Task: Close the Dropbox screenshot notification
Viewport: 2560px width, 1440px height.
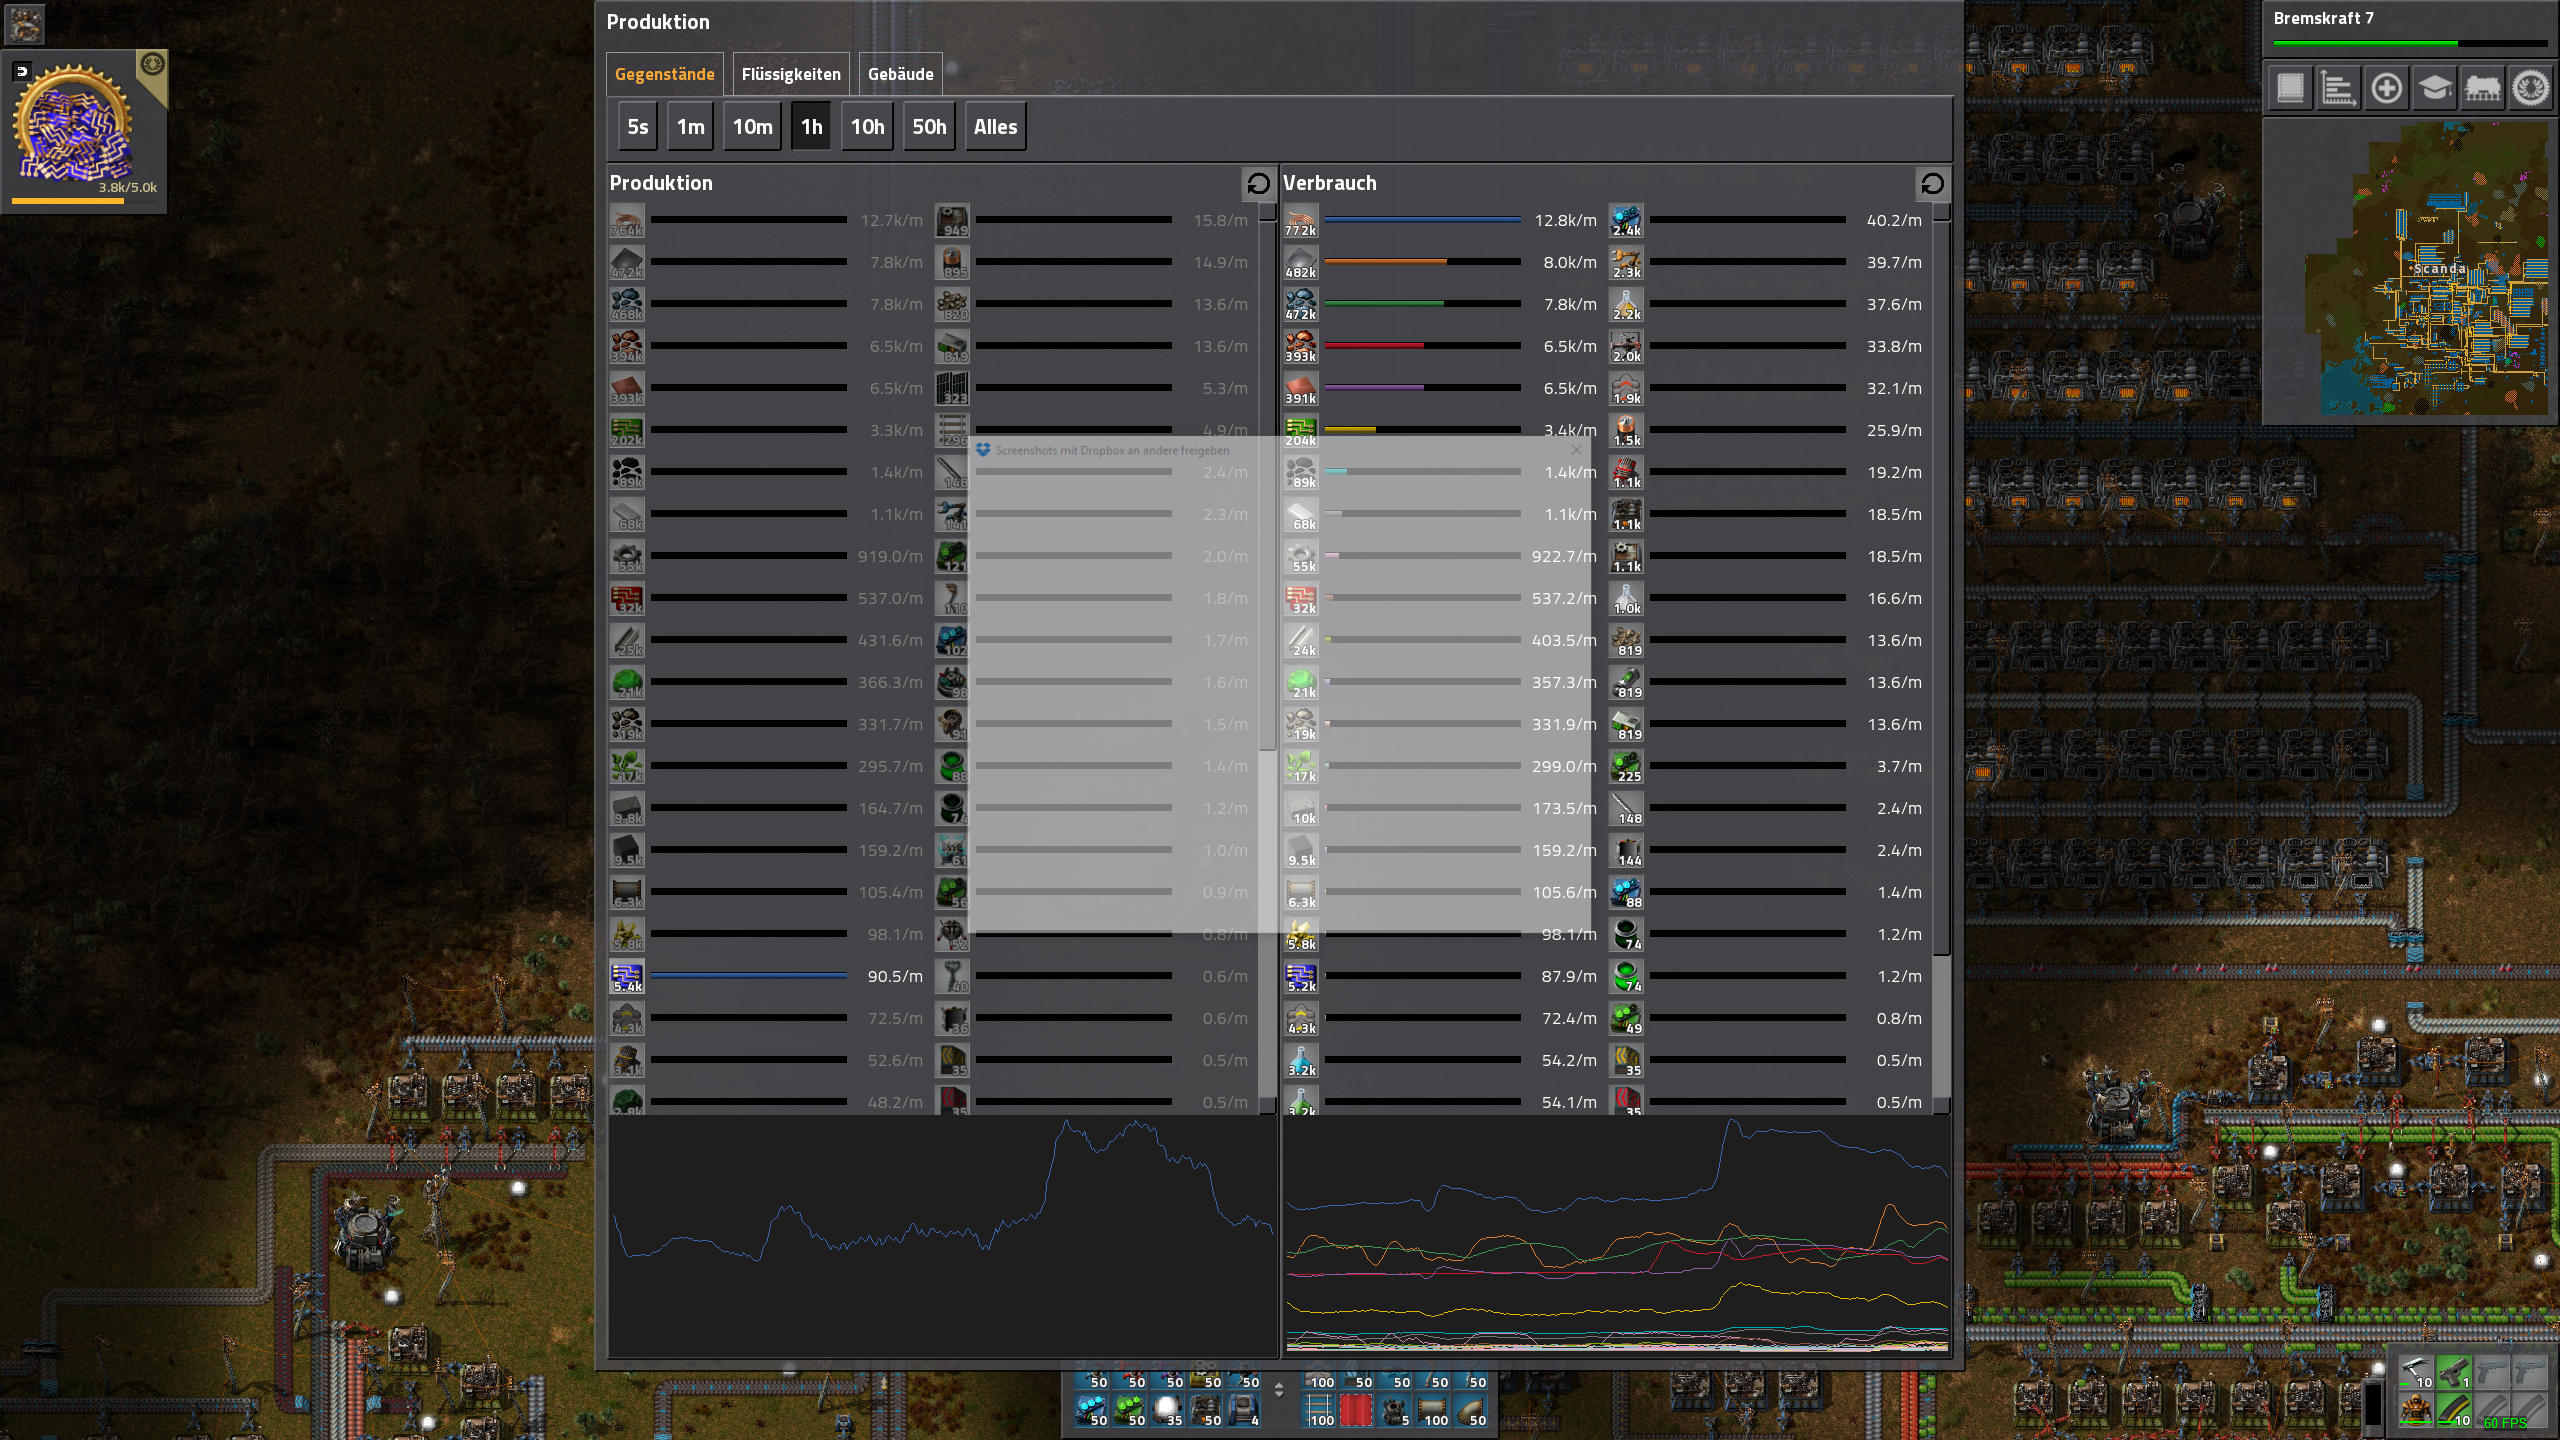Action: pos(1577,450)
